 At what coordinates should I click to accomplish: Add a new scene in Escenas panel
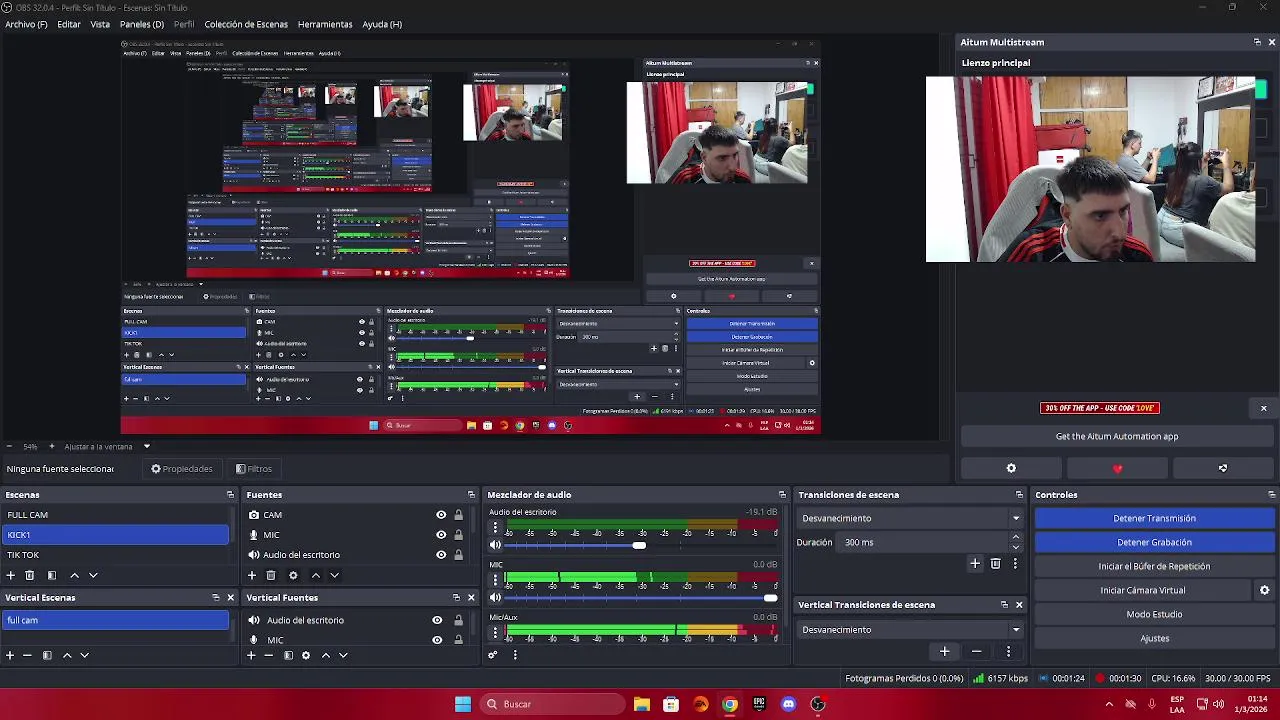click(11, 575)
